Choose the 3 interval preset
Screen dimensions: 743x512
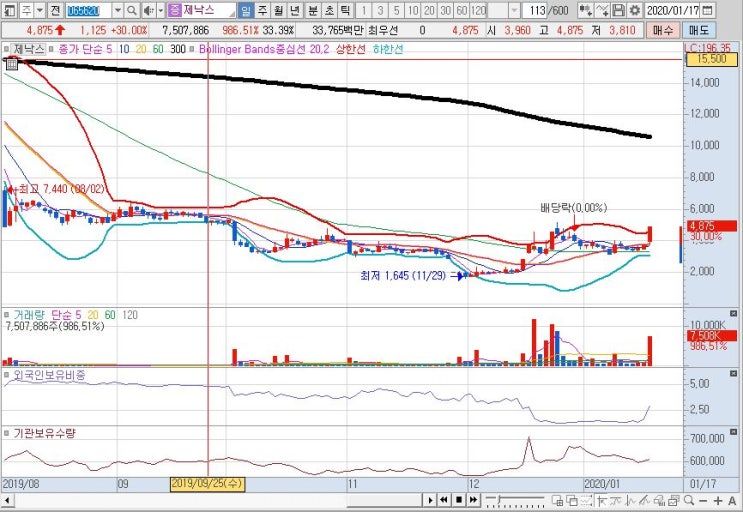381,10
